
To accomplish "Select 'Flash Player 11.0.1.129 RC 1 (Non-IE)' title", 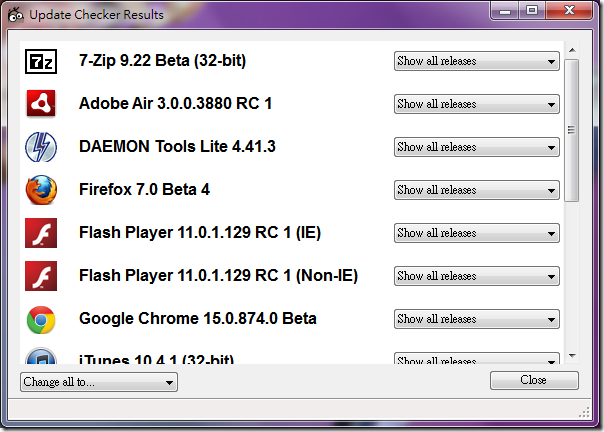I will pyautogui.click(x=218, y=276).
